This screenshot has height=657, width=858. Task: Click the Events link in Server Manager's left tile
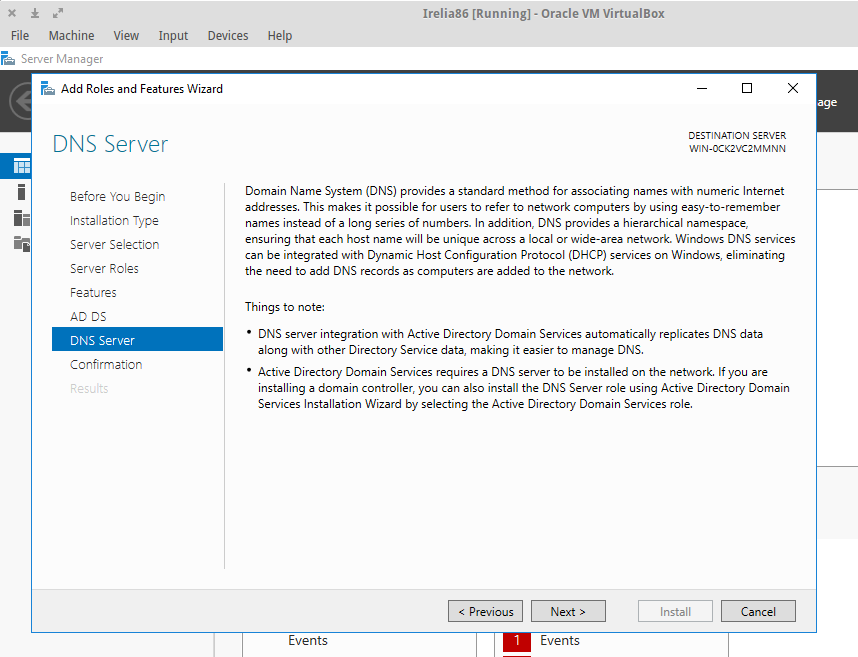pos(308,641)
